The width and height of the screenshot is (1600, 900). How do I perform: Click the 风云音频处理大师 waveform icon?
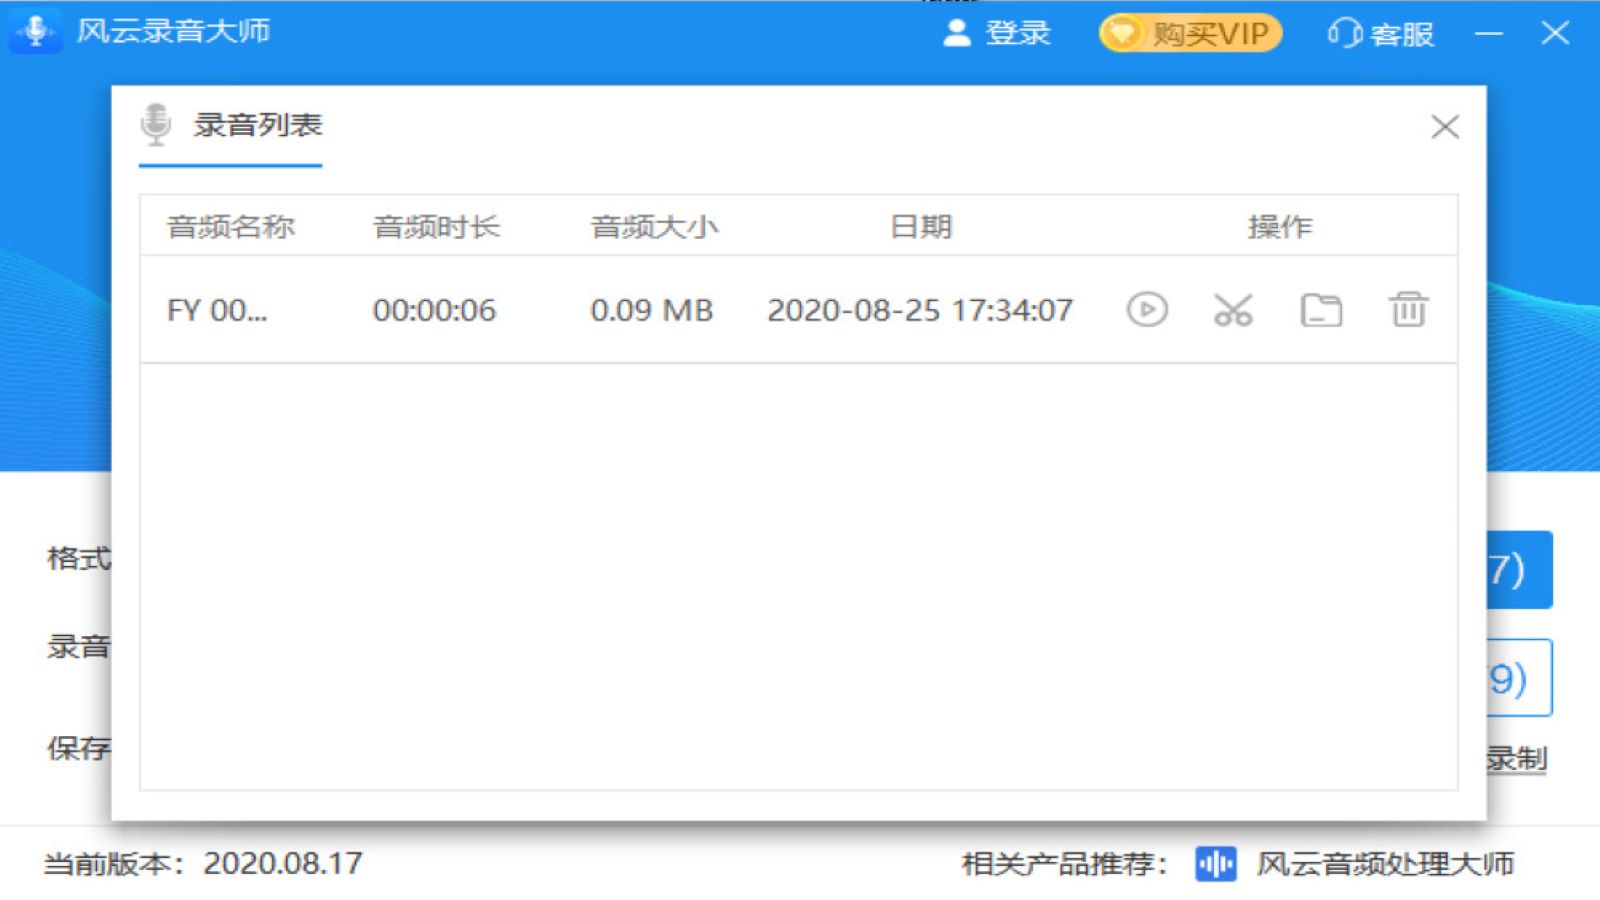coord(1213,863)
